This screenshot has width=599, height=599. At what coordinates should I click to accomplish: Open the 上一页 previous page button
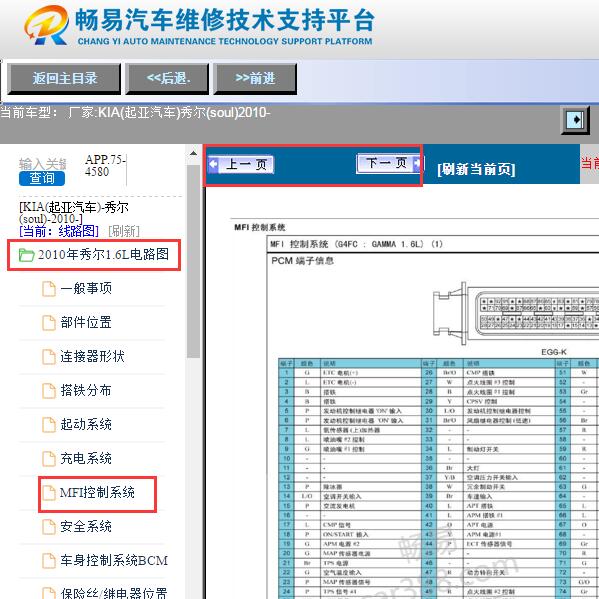(241, 165)
